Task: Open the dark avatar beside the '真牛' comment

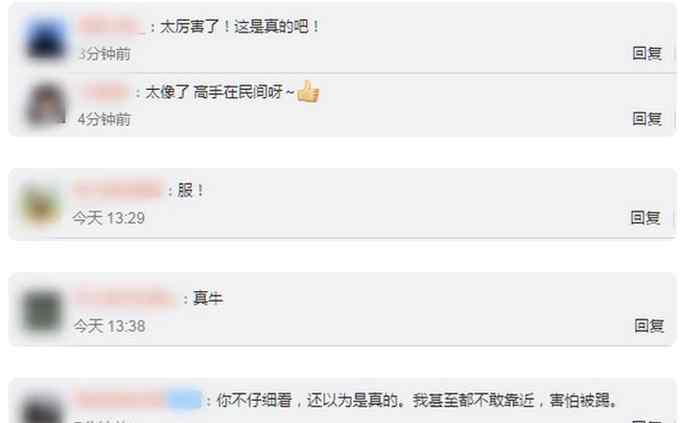Action: (x=42, y=312)
